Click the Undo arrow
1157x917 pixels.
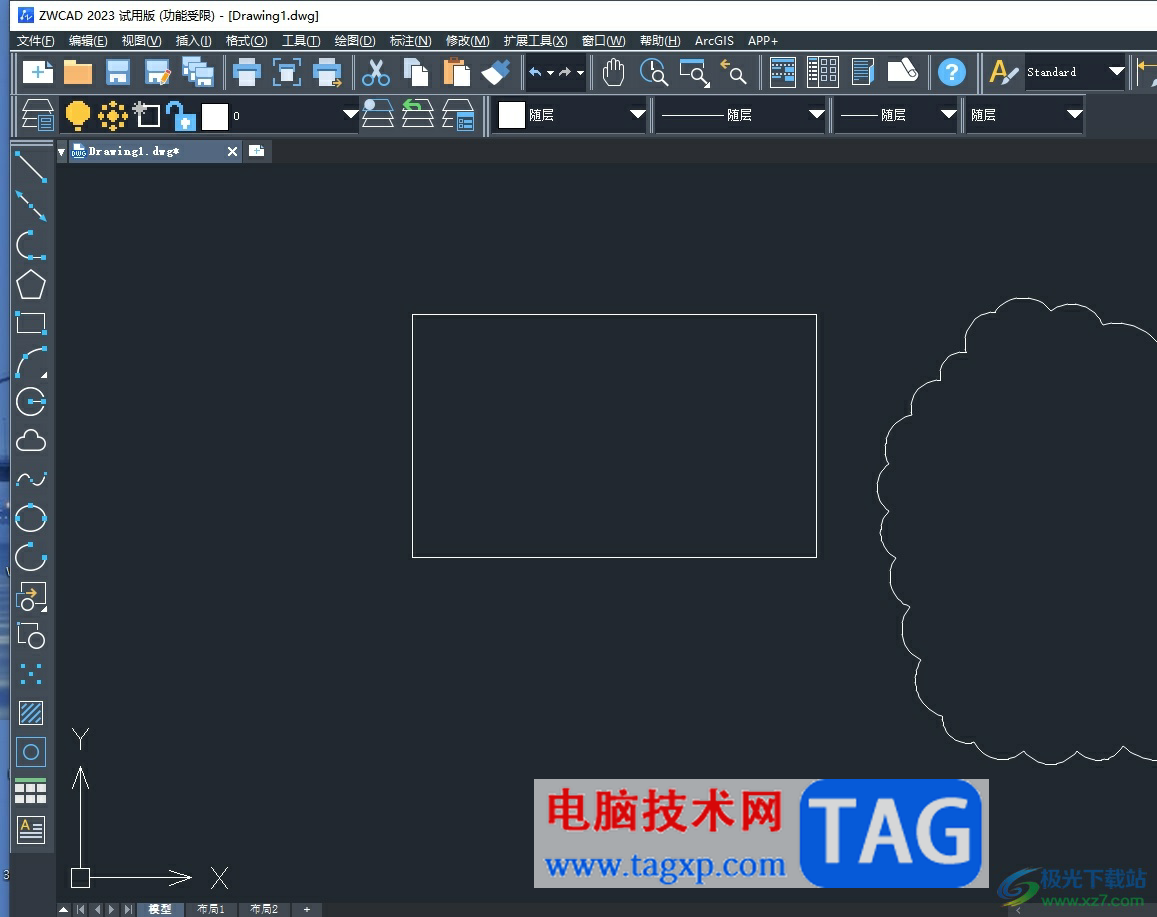(x=536, y=72)
